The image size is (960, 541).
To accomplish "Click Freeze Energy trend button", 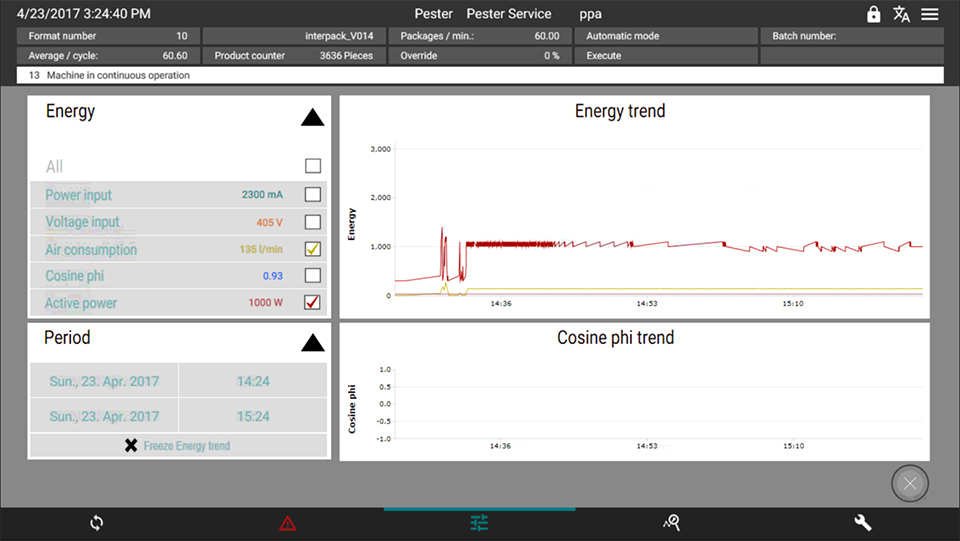I will (177, 445).
